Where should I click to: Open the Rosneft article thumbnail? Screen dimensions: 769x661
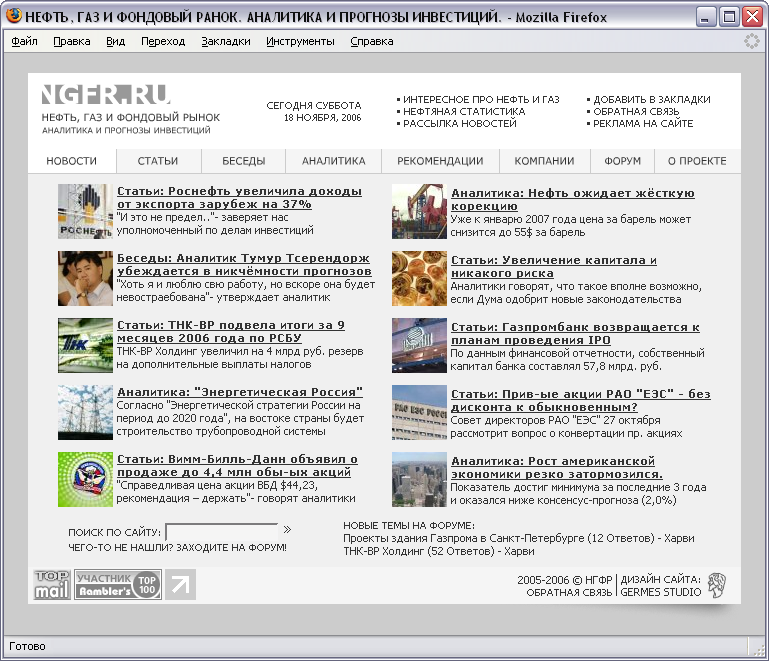click(85, 211)
